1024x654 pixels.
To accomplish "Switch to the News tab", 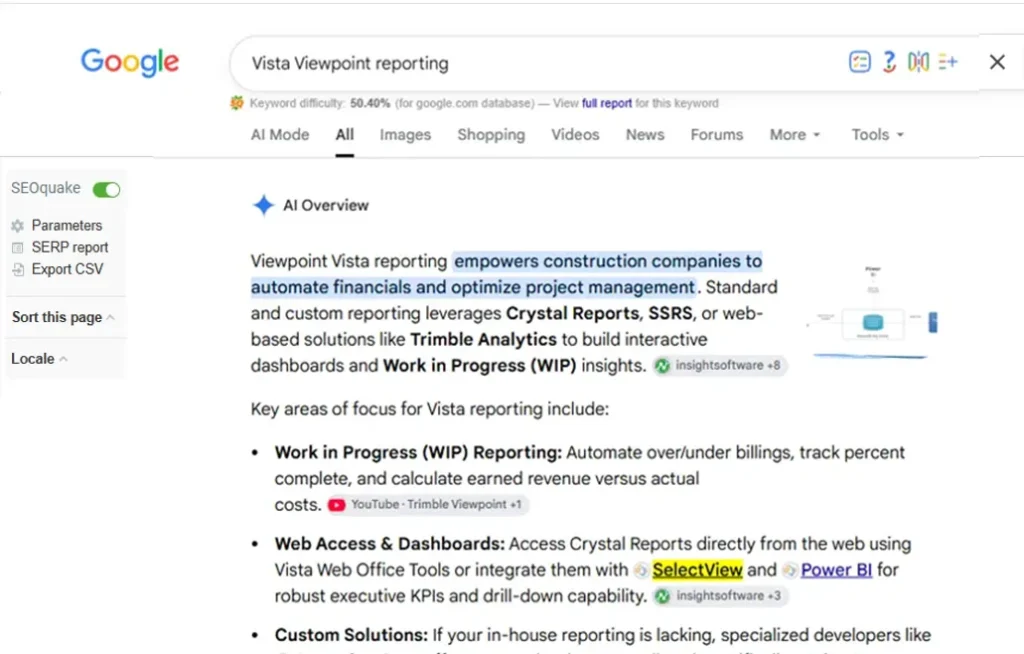I will tap(645, 135).
